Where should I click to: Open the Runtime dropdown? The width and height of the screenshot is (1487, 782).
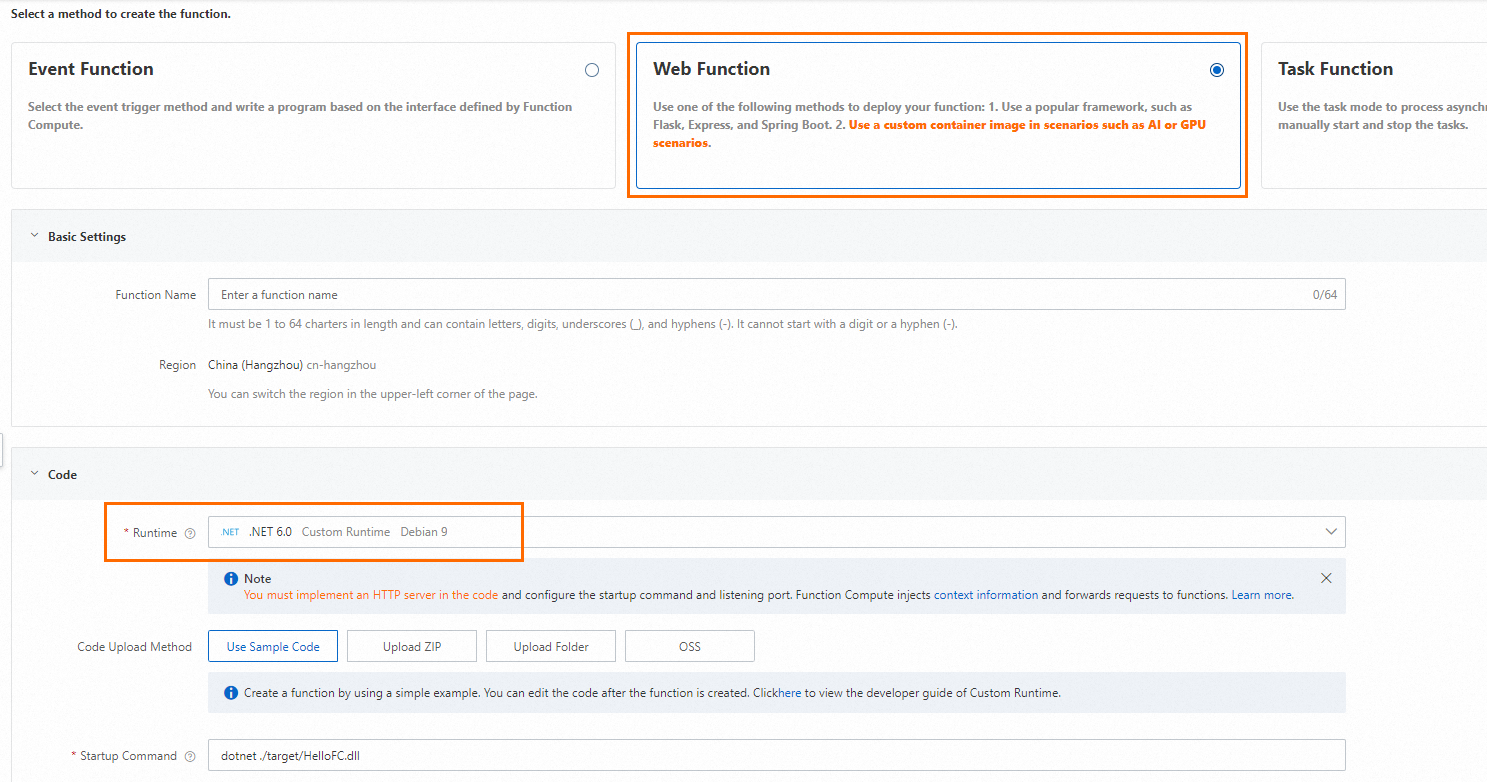776,532
